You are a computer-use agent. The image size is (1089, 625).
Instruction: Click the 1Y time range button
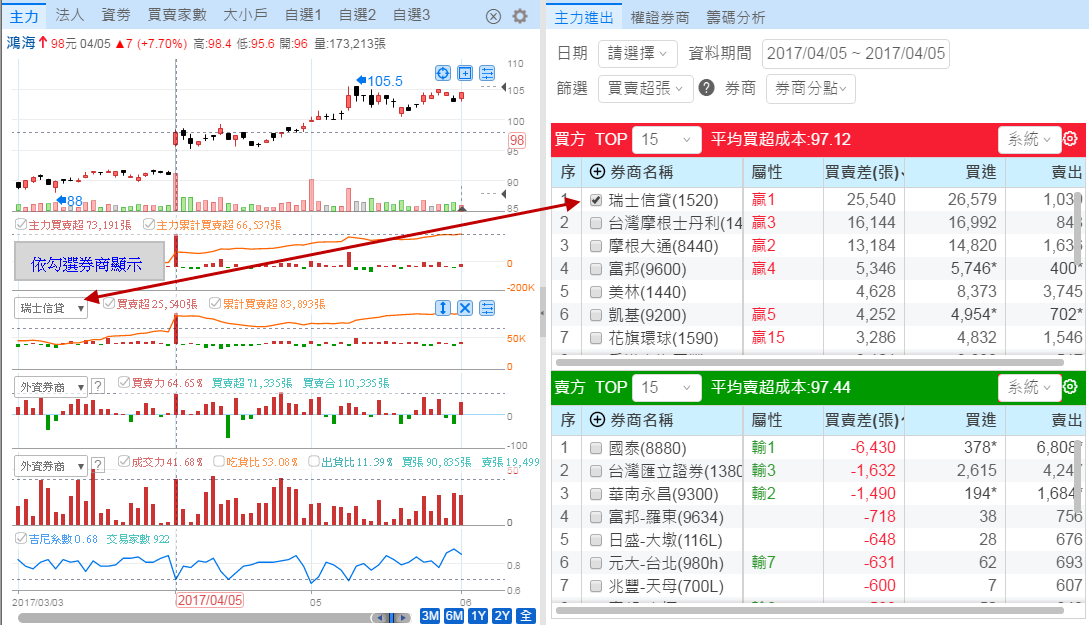pos(477,615)
